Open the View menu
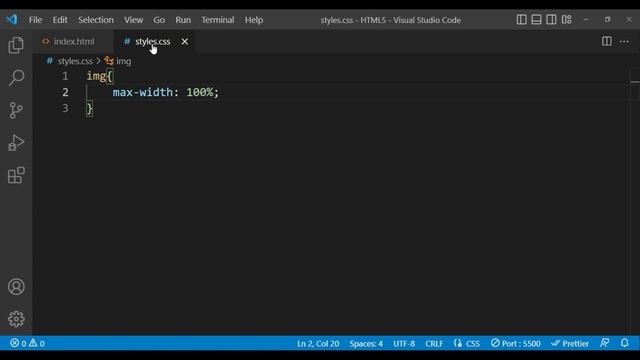This screenshot has height=360, width=640. click(133, 20)
